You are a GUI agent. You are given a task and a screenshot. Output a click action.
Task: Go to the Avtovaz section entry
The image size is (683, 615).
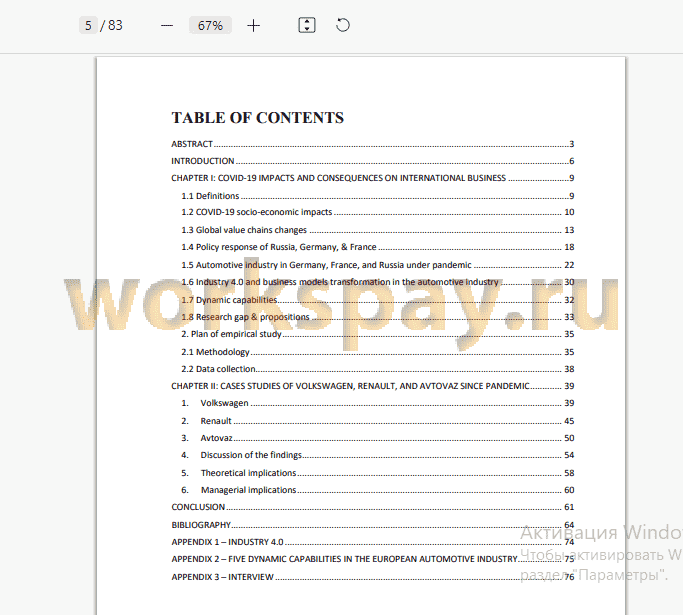coord(378,438)
